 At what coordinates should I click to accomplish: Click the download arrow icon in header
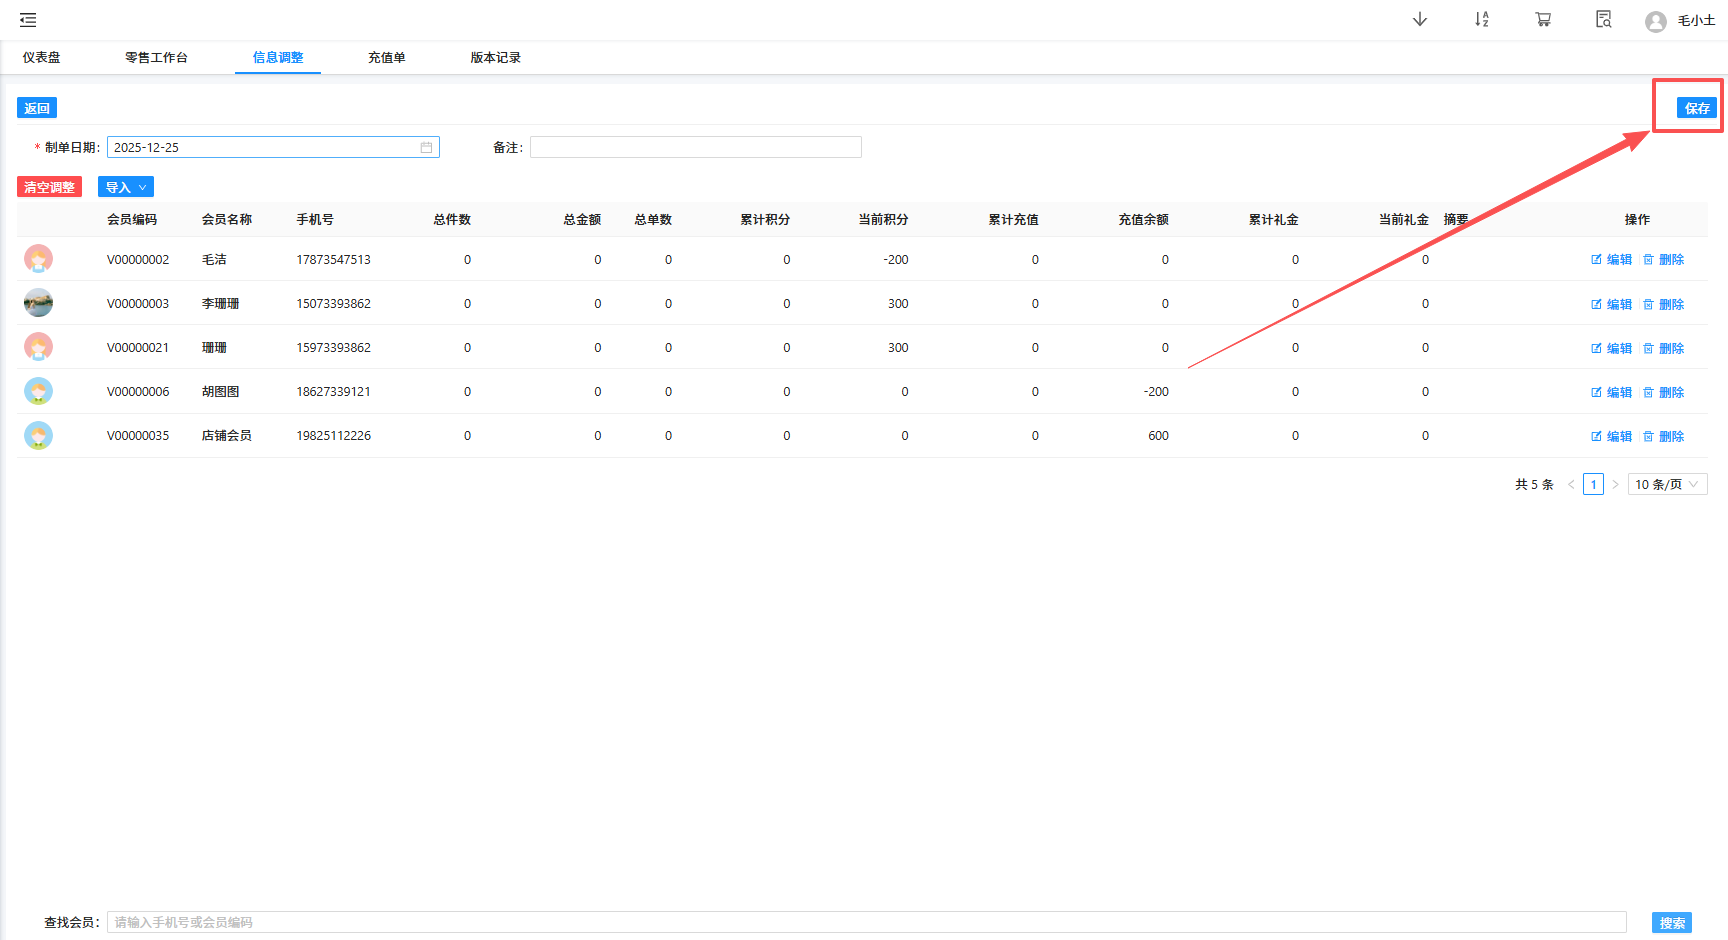click(1419, 20)
